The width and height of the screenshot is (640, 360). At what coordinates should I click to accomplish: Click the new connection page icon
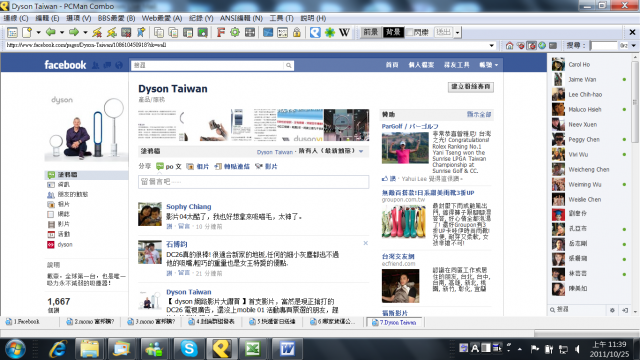click(27, 32)
